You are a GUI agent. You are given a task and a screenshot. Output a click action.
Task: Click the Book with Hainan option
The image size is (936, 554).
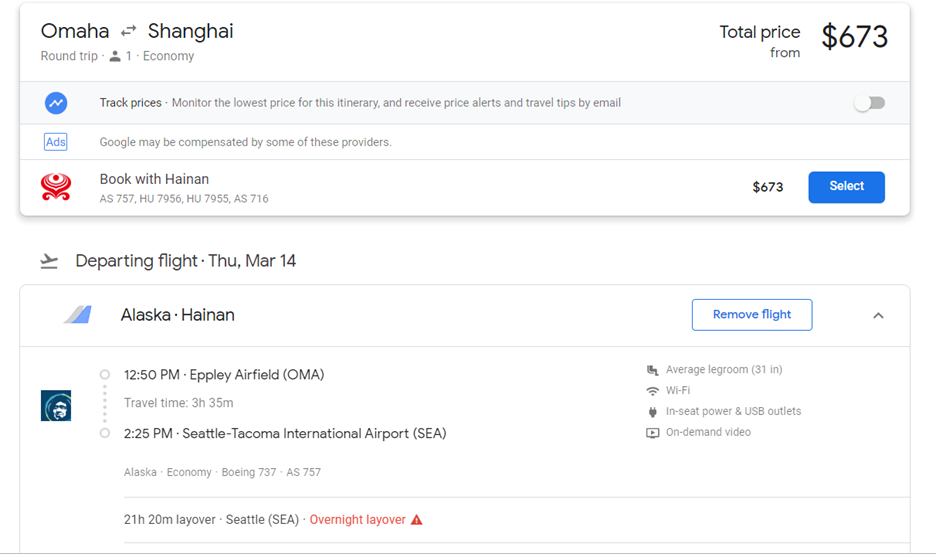tap(155, 180)
